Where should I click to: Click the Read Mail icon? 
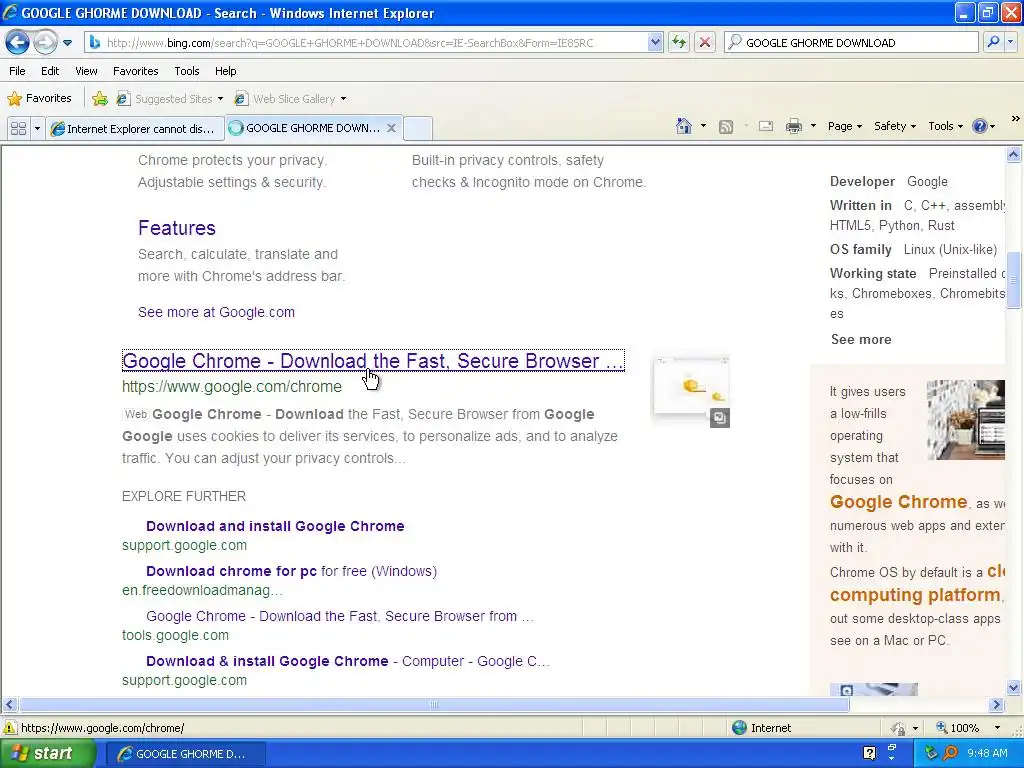765,126
